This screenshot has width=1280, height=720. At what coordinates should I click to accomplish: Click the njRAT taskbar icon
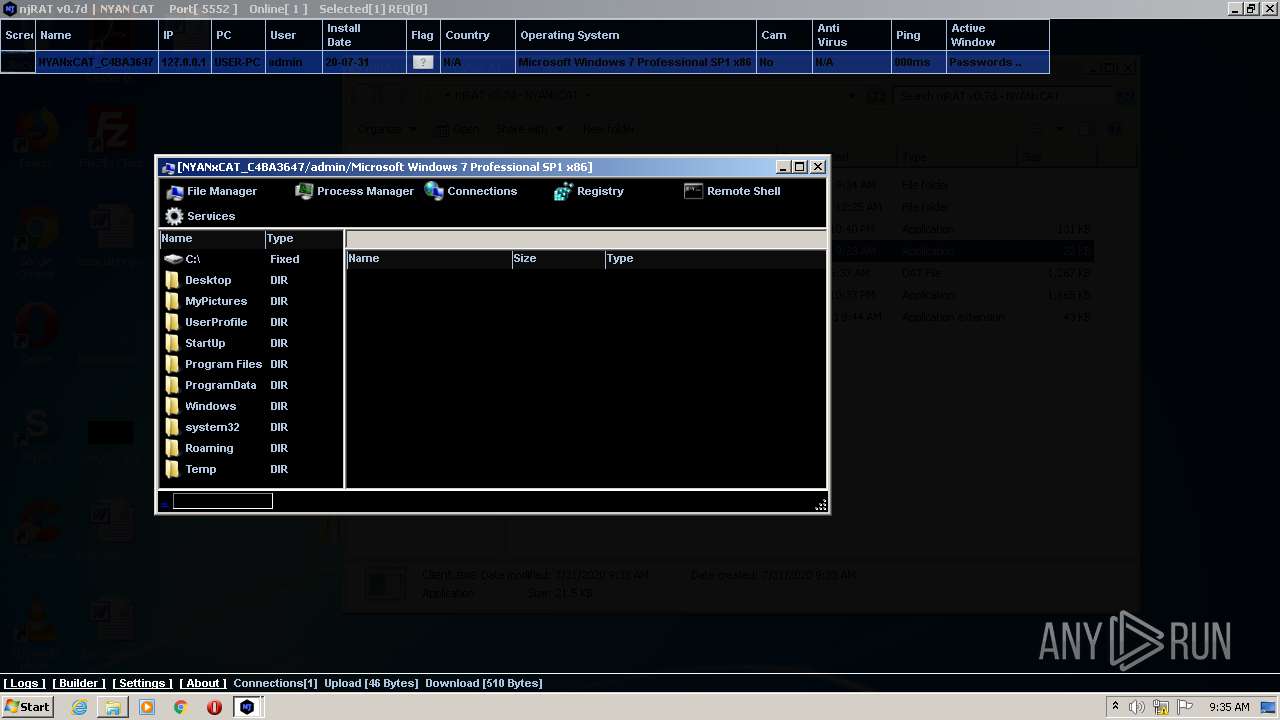coord(247,707)
